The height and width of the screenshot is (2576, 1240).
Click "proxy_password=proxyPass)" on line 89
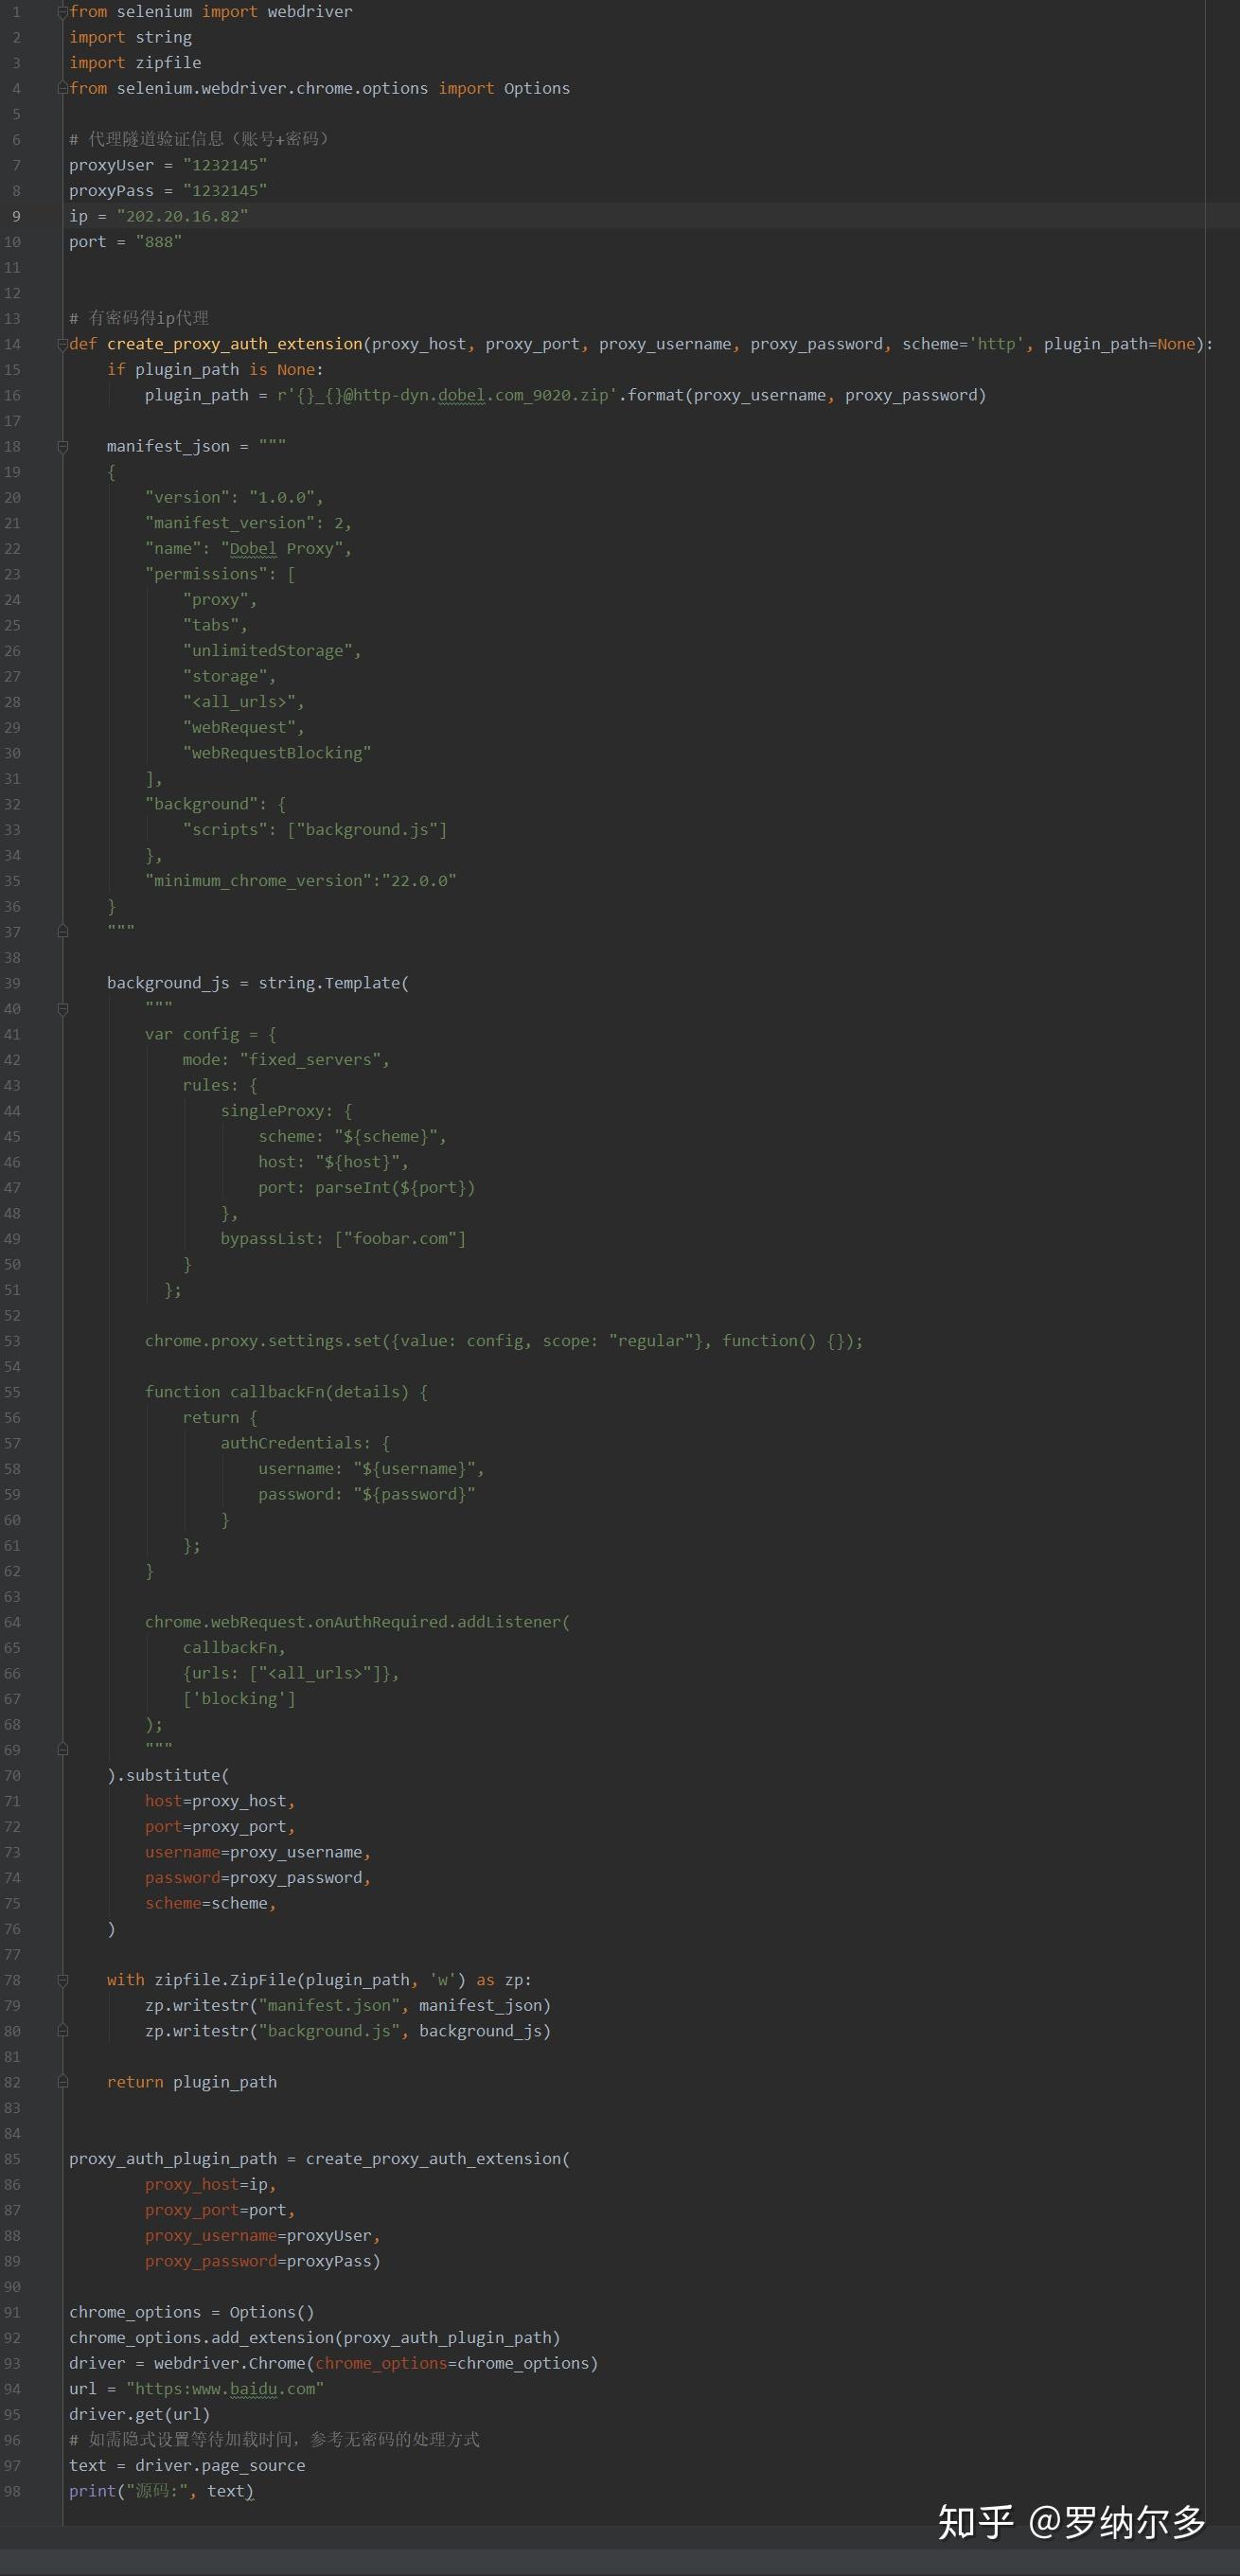click(263, 2261)
